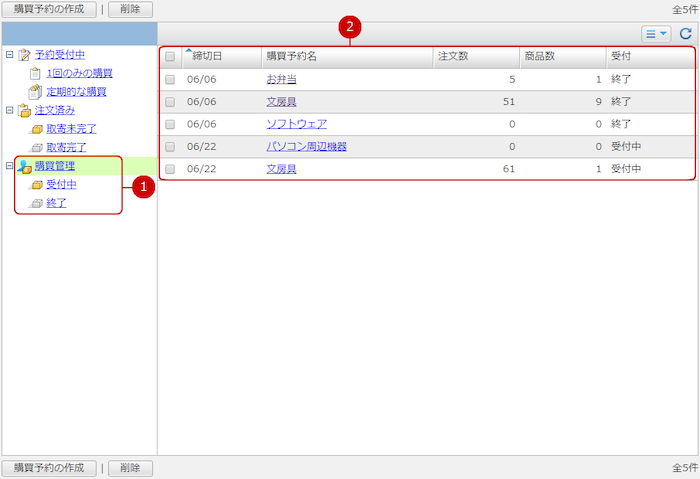
Task: Check the box for お弁当 row
Action: point(170,79)
